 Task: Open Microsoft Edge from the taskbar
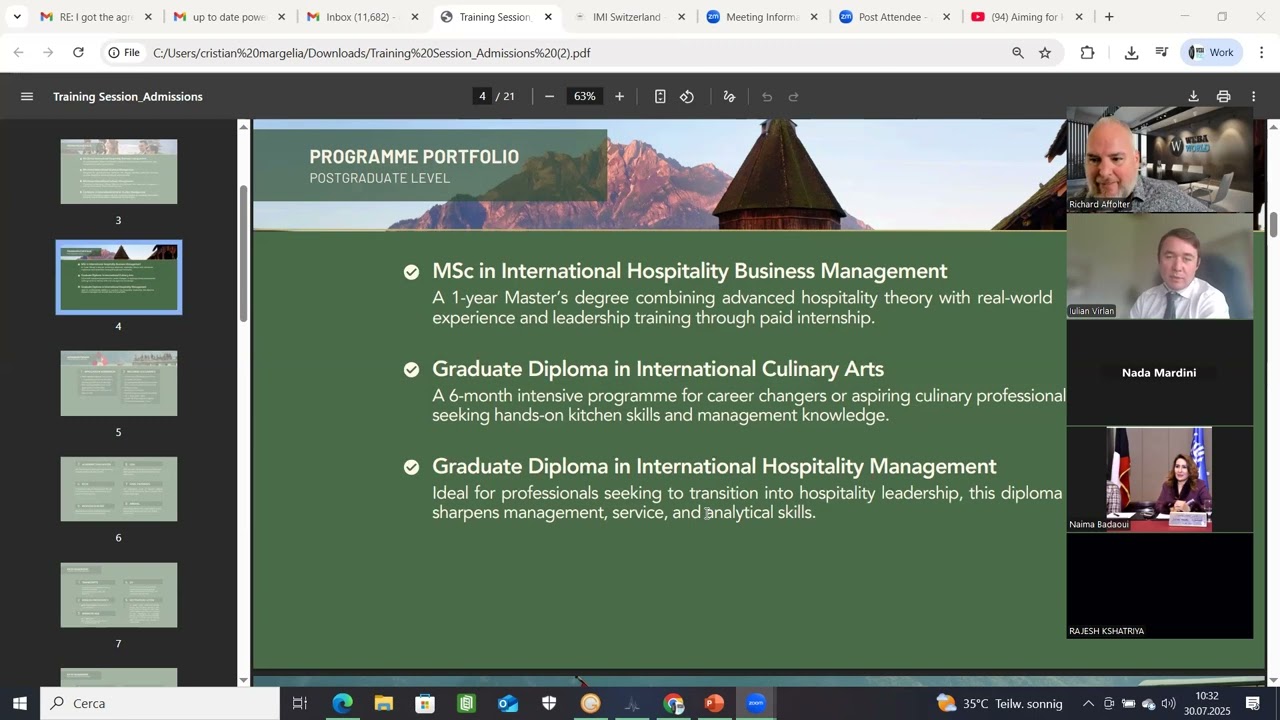[342, 703]
